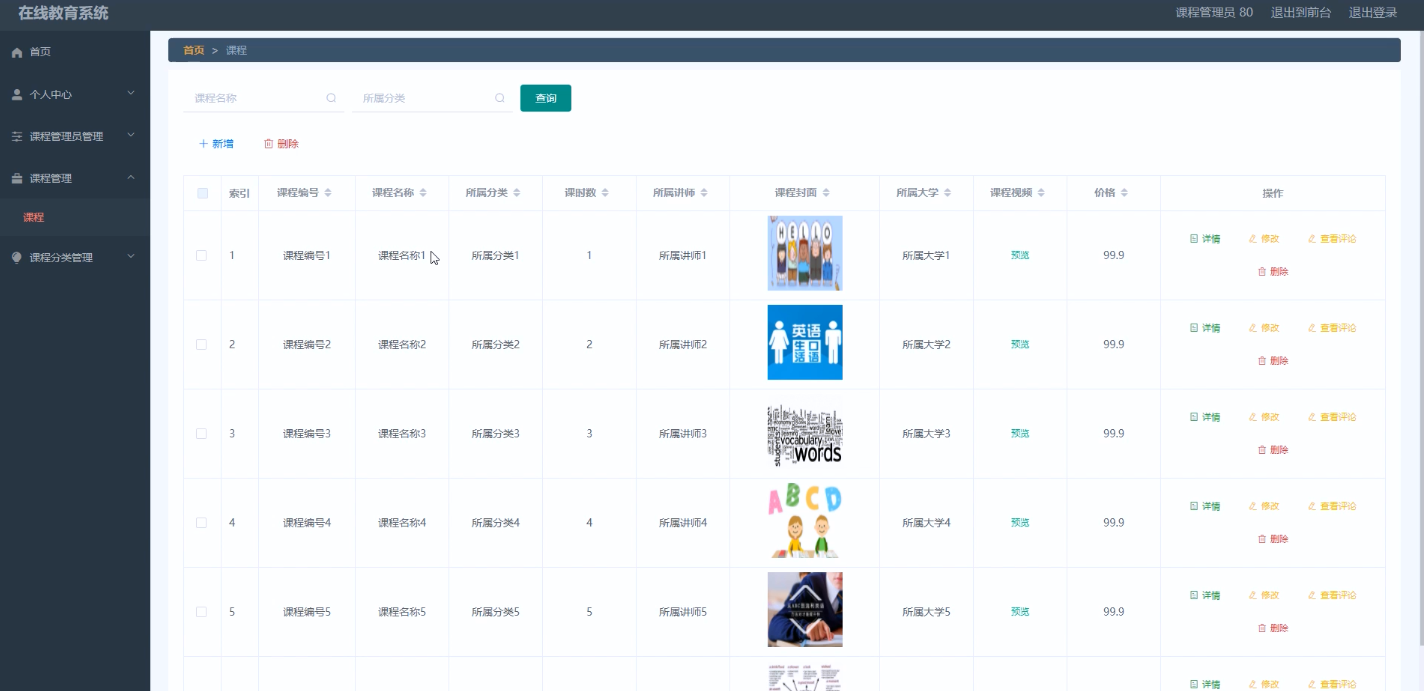Sort by 所属大学 column arrows
Image resolution: width=1424 pixels, height=691 pixels.
coord(948,193)
